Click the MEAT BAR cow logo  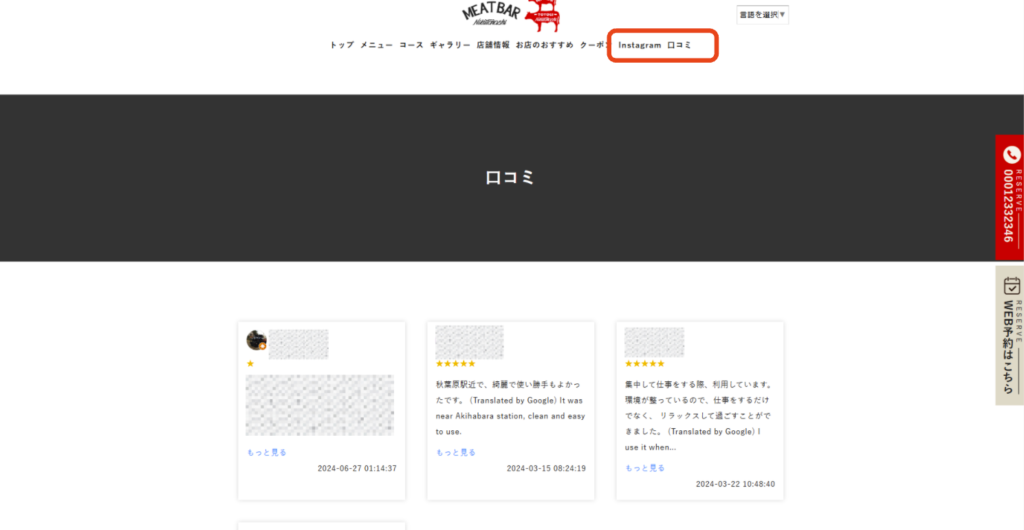click(511, 14)
